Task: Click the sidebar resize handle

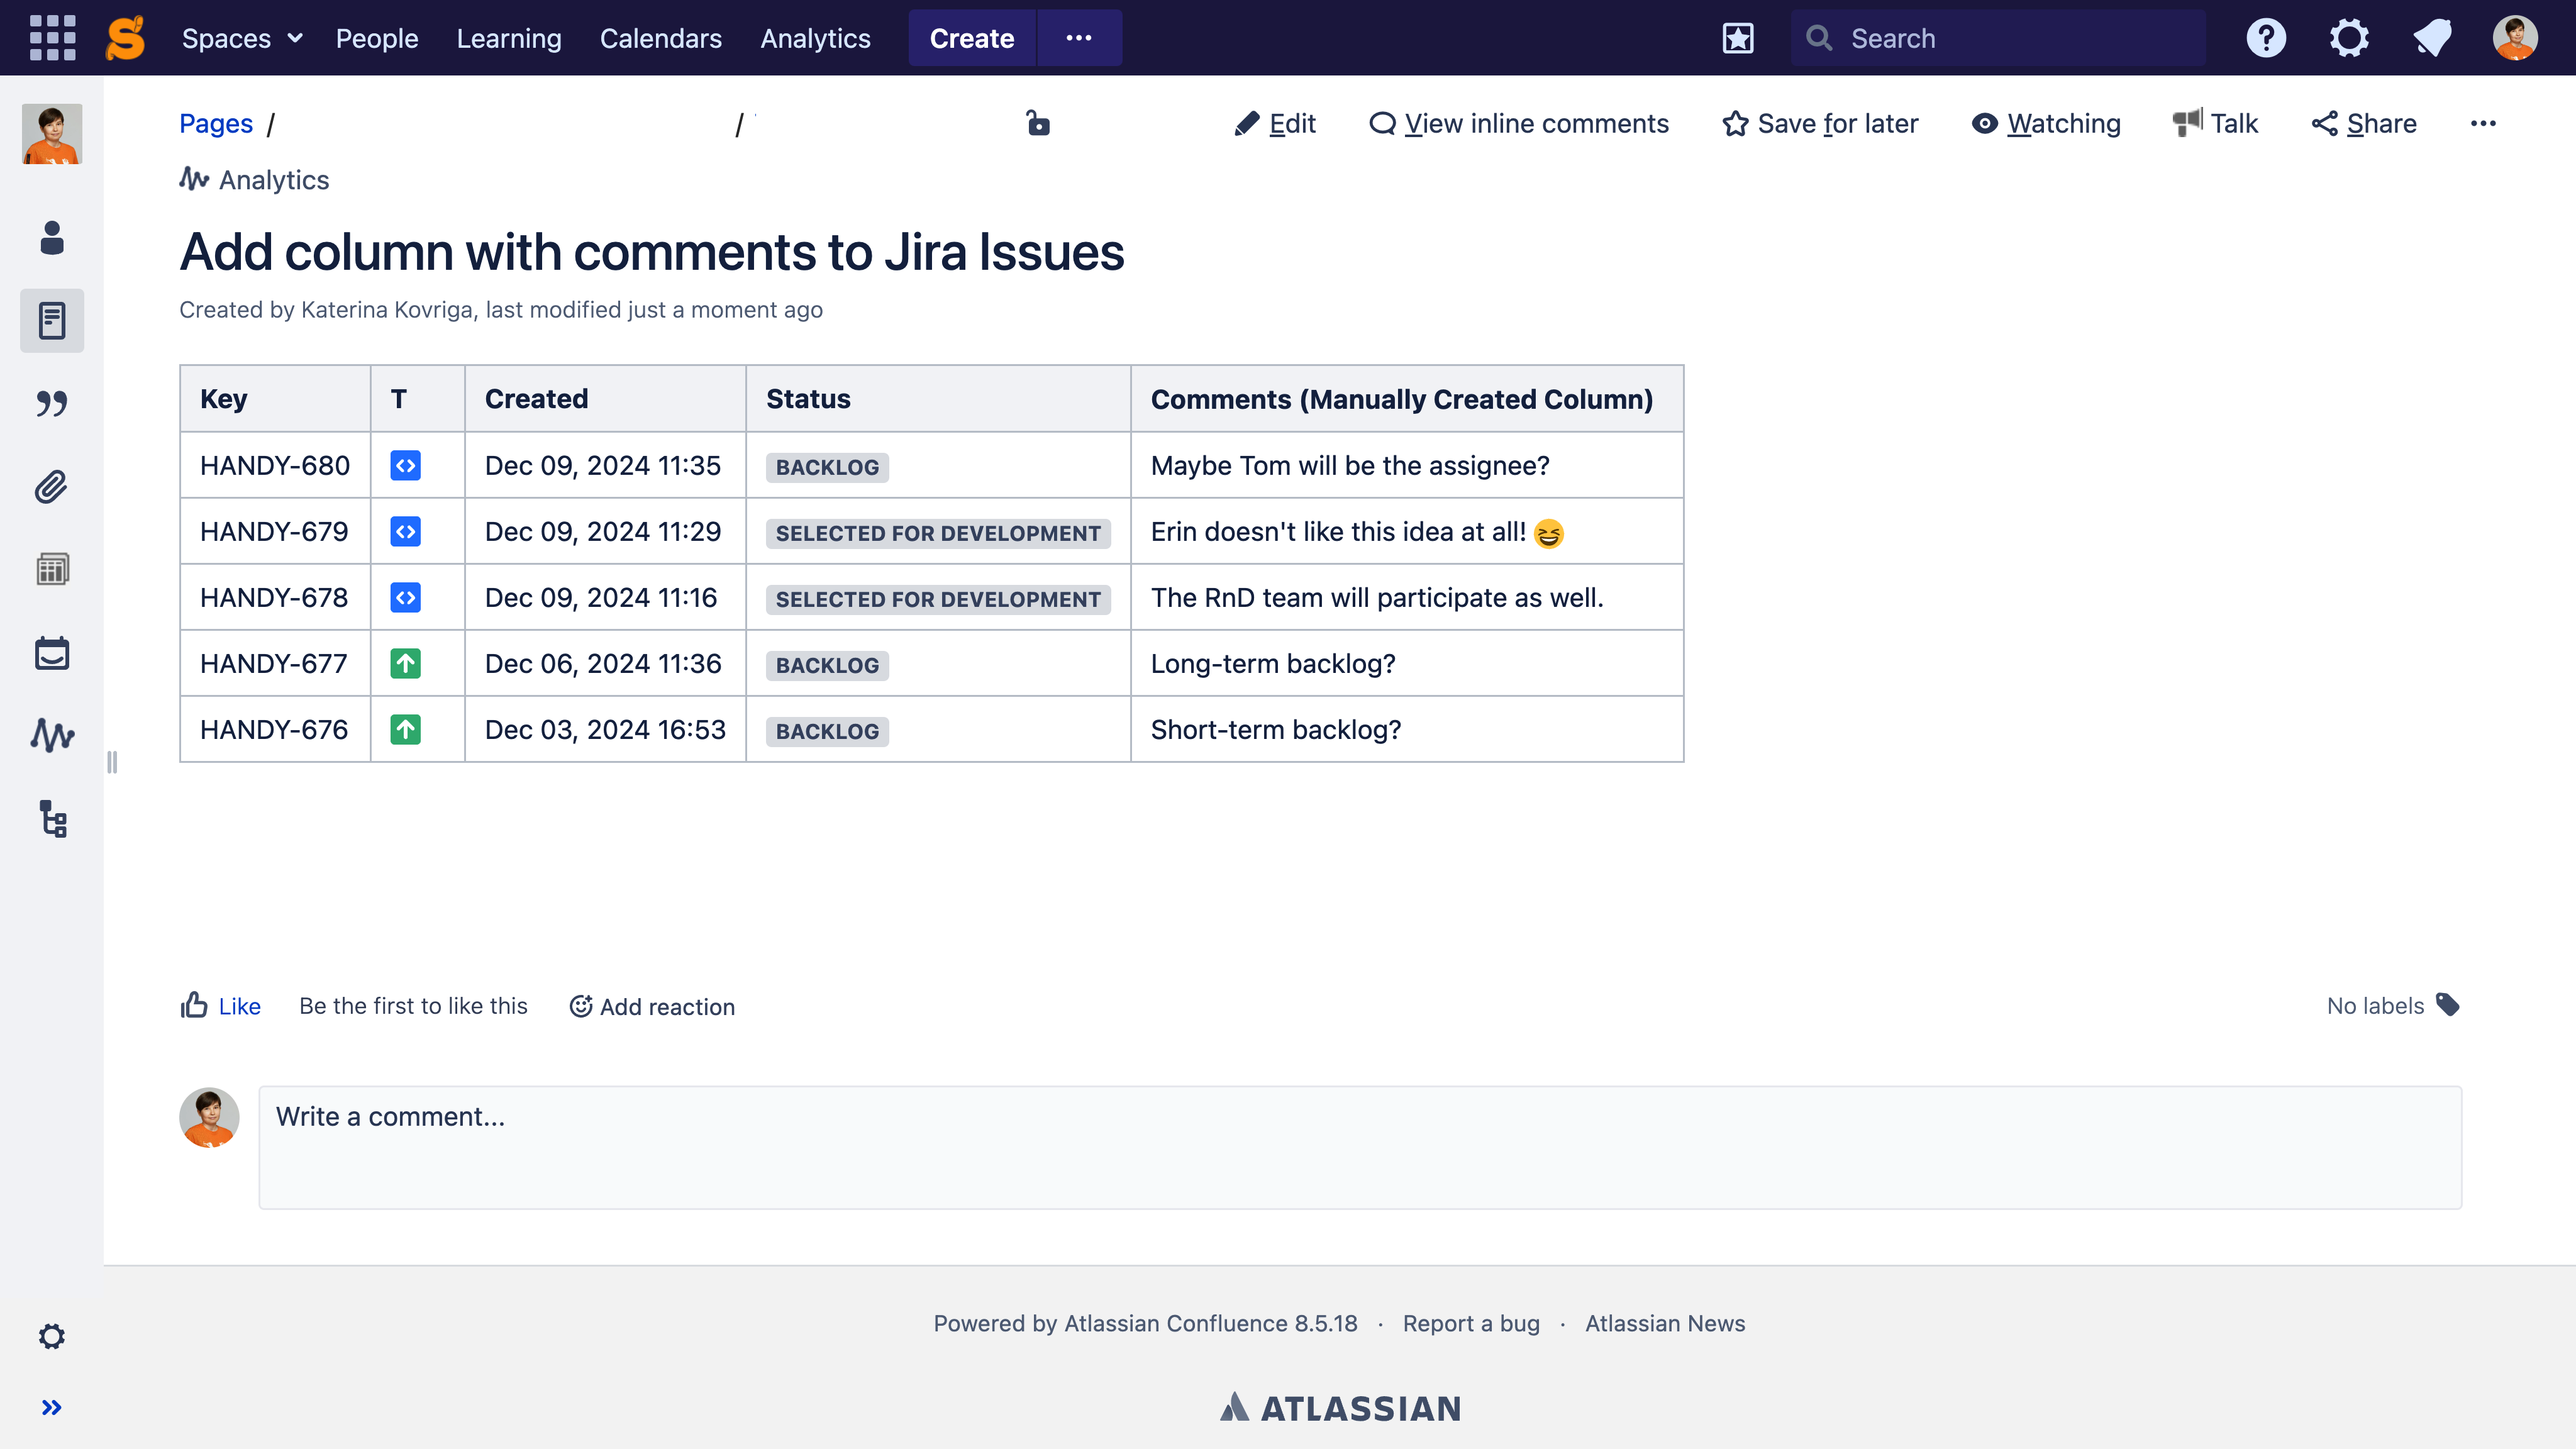Action: 111,762
